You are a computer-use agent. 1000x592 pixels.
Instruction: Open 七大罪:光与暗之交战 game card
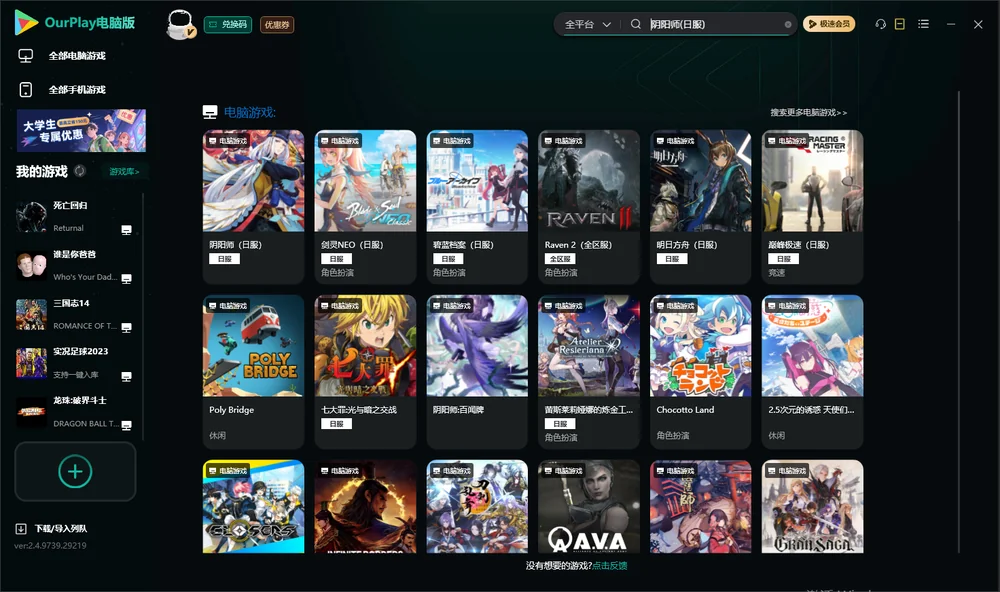tap(365, 371)
